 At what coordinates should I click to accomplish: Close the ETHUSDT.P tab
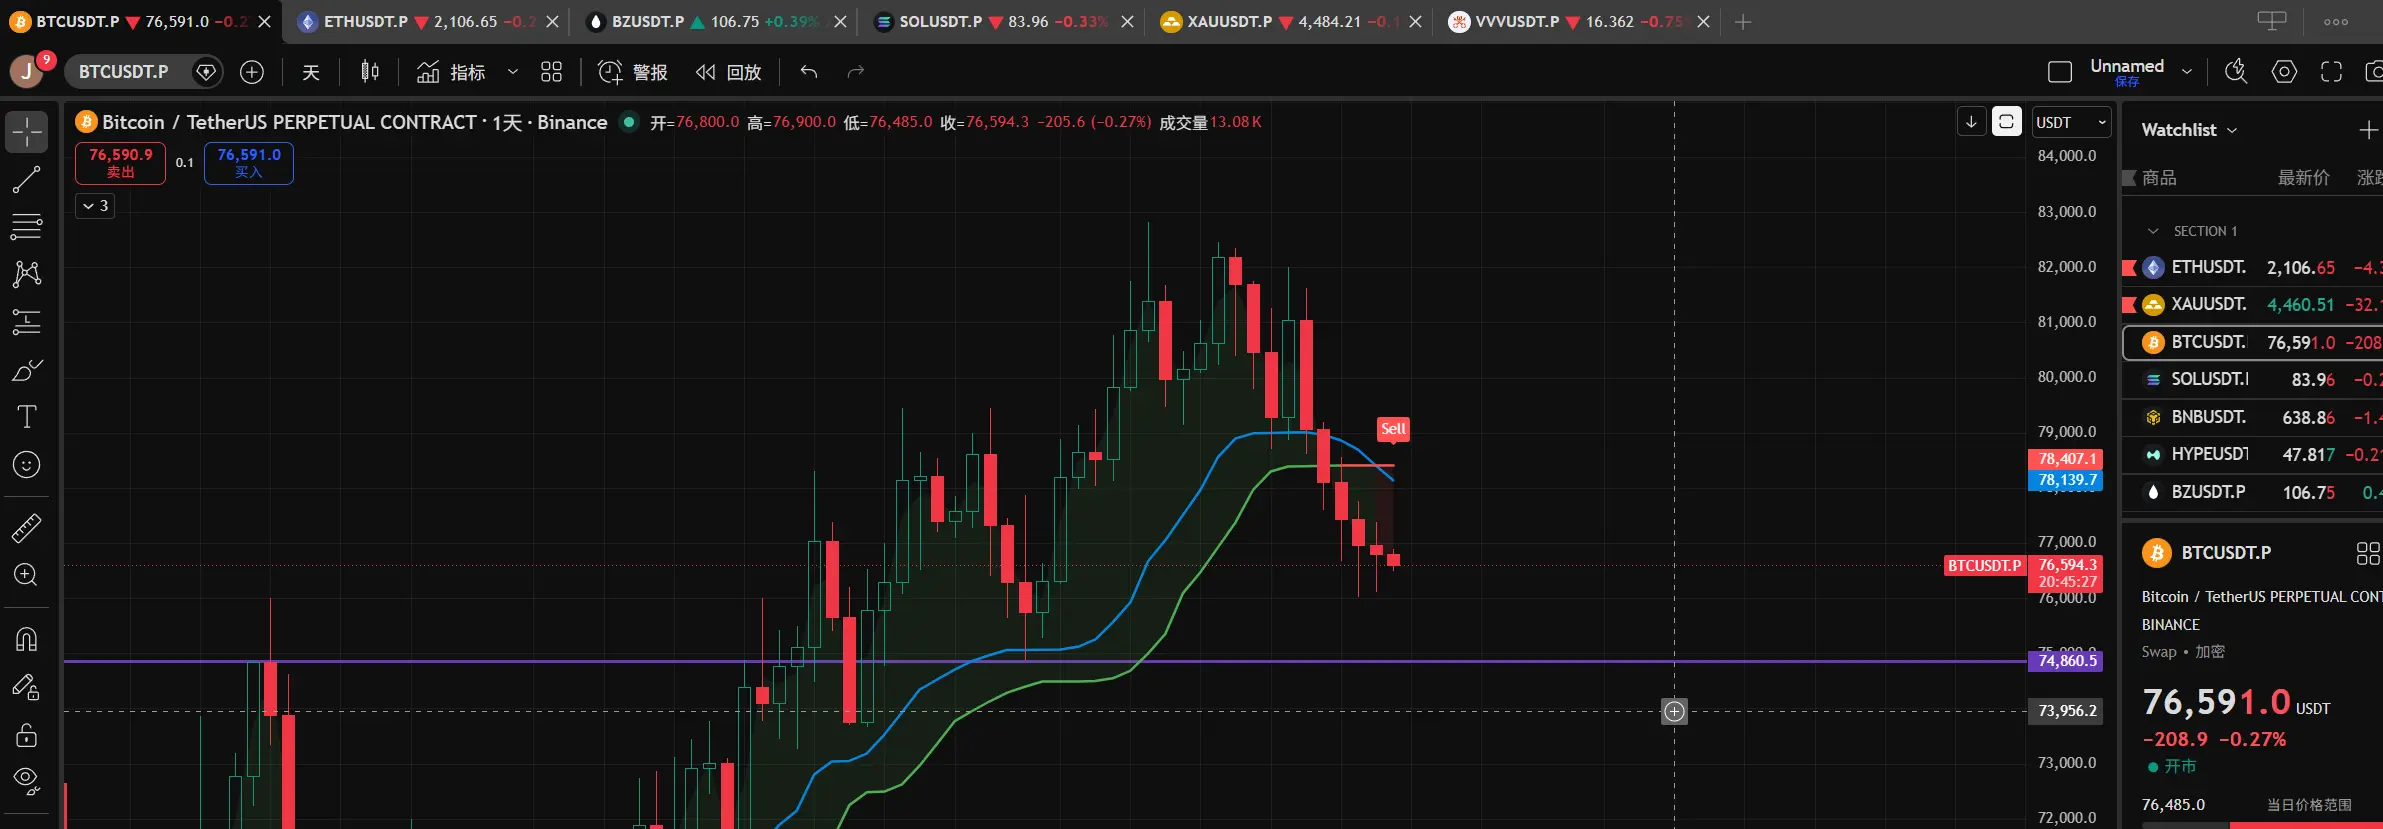[552, 22]
